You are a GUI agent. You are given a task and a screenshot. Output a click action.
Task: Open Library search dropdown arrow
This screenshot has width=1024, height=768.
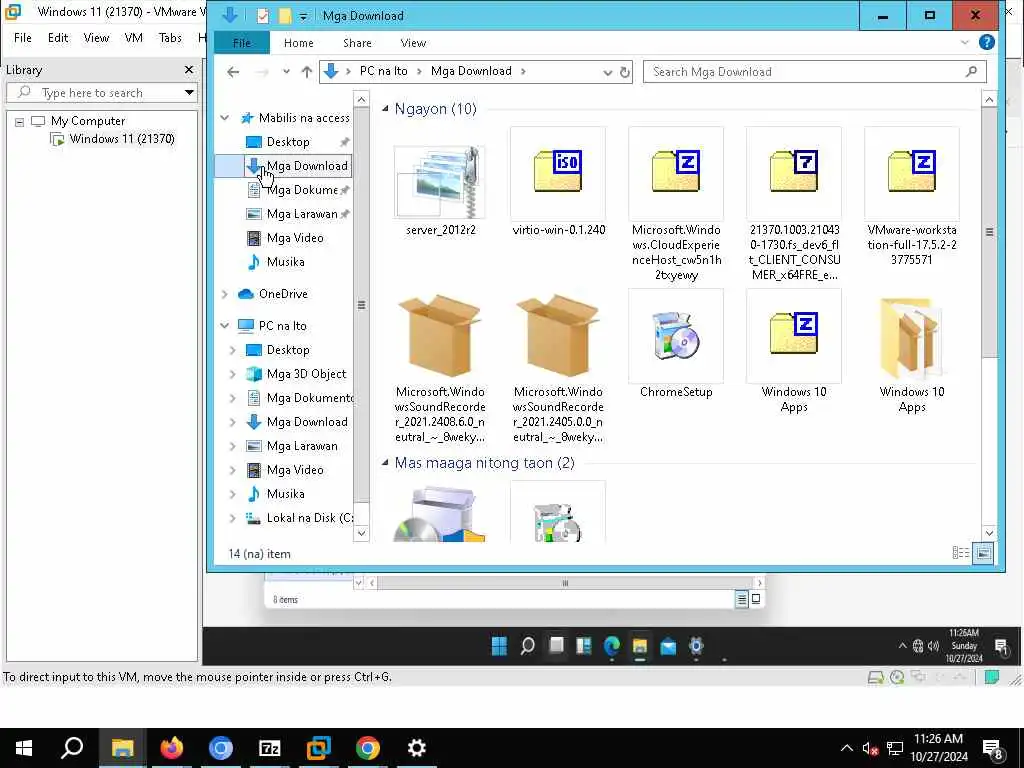pos(189,93)
